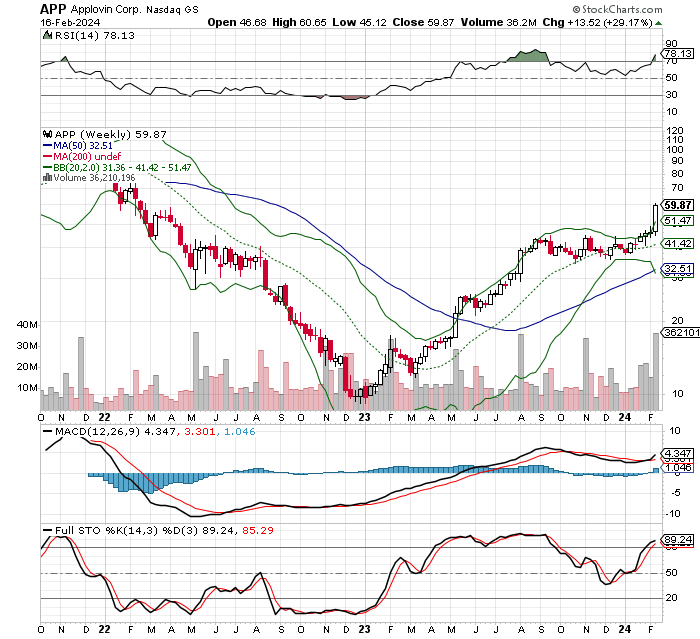
Task: Click the High 60.65 header value
Action: [x=299, y=22]
